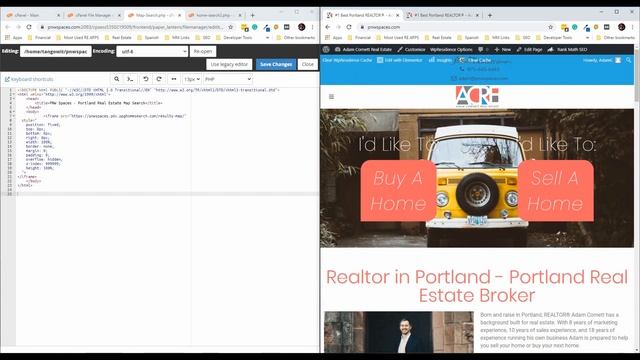Click New in WordPress admin bar
640x360 pixels.
(503, 49)
